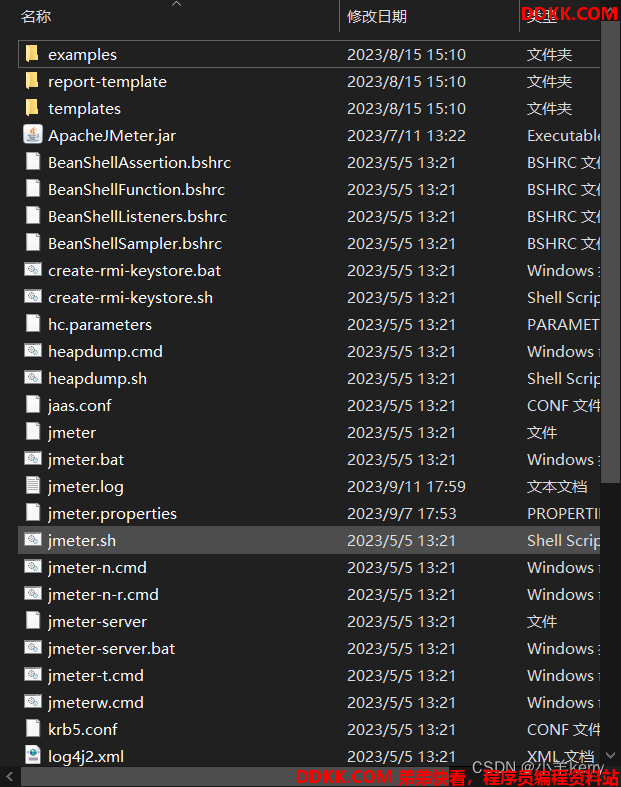Click the horizontal scrollbar left arrow
The height and width of the screenshot is (787, 621).
(x=10, y=777)
